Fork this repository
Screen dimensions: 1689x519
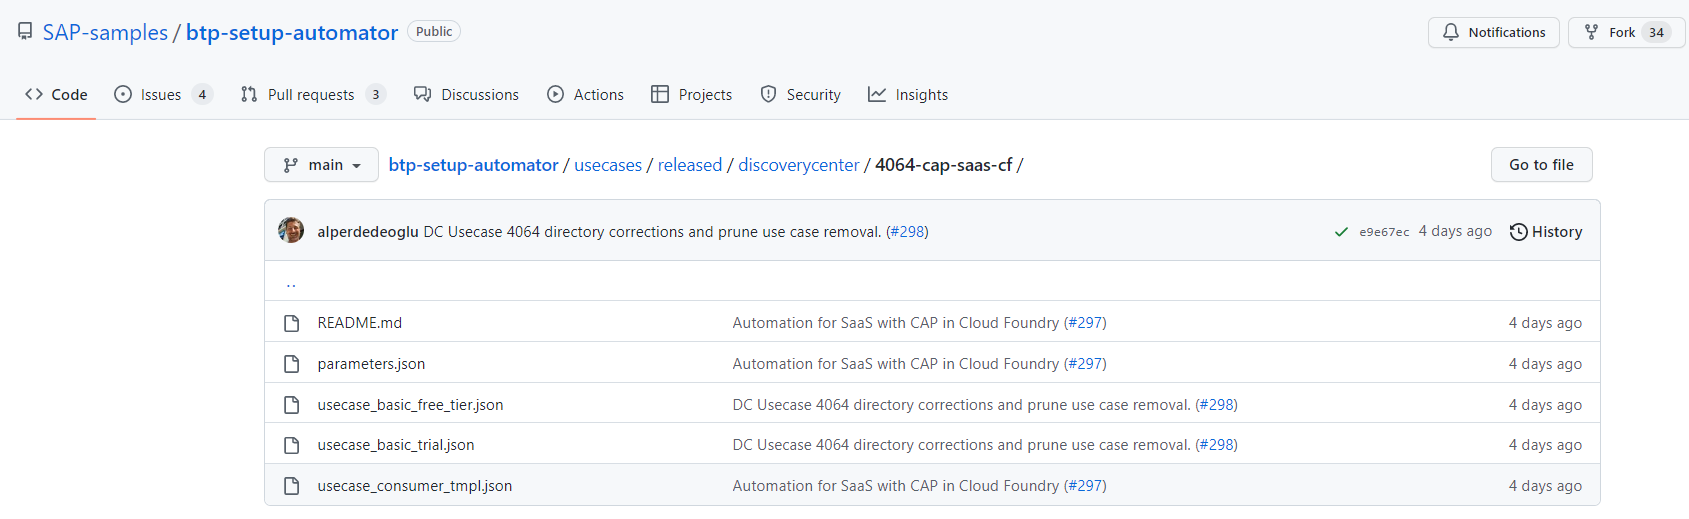pos(1610,32)
